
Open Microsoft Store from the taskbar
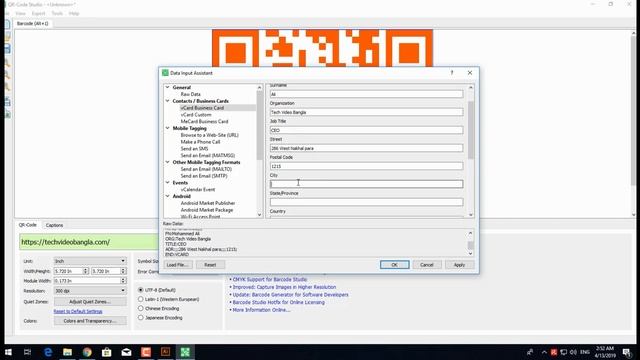pos(107,352)
